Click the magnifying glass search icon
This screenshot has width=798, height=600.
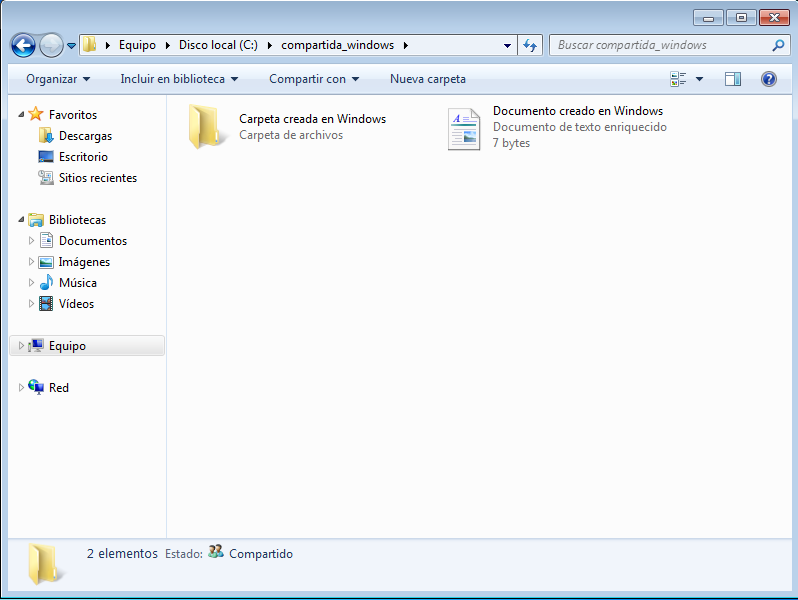778,45
